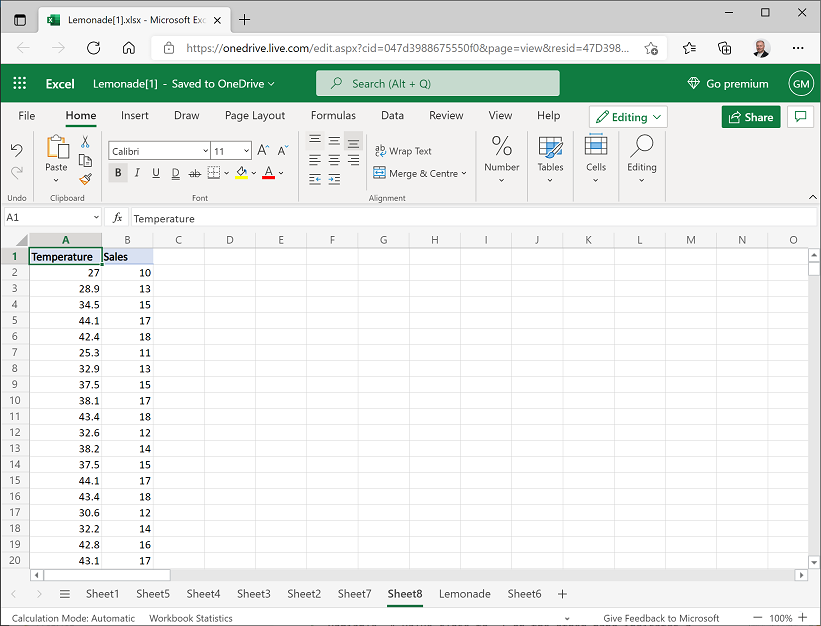Click the green Share button
Image resolution: width=821 pixels, height=626 pixels.
click(x=751, y=117)
